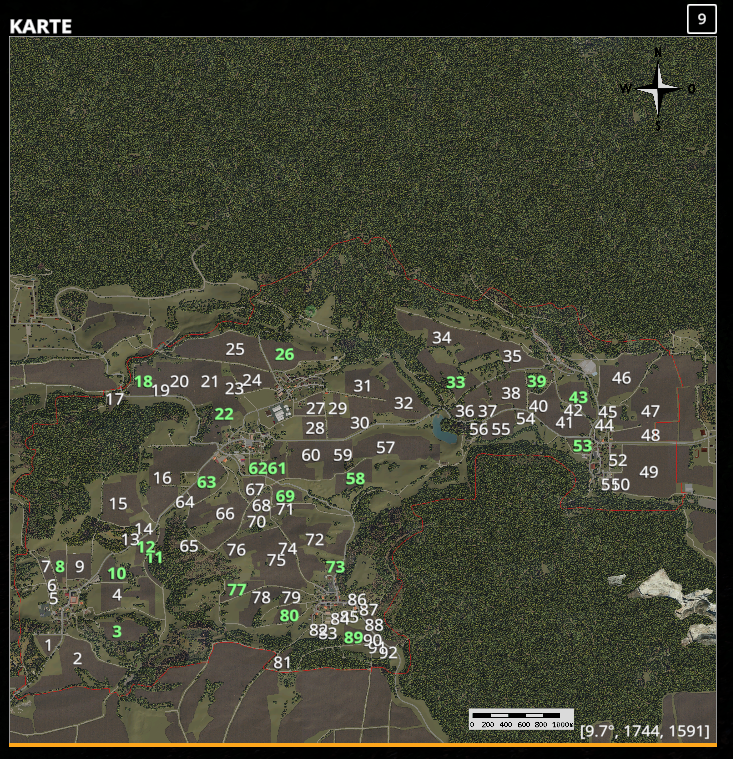Screen dimensions: 733x759
Task: Click field number 34 on map
Action: (x=442, y=337)
